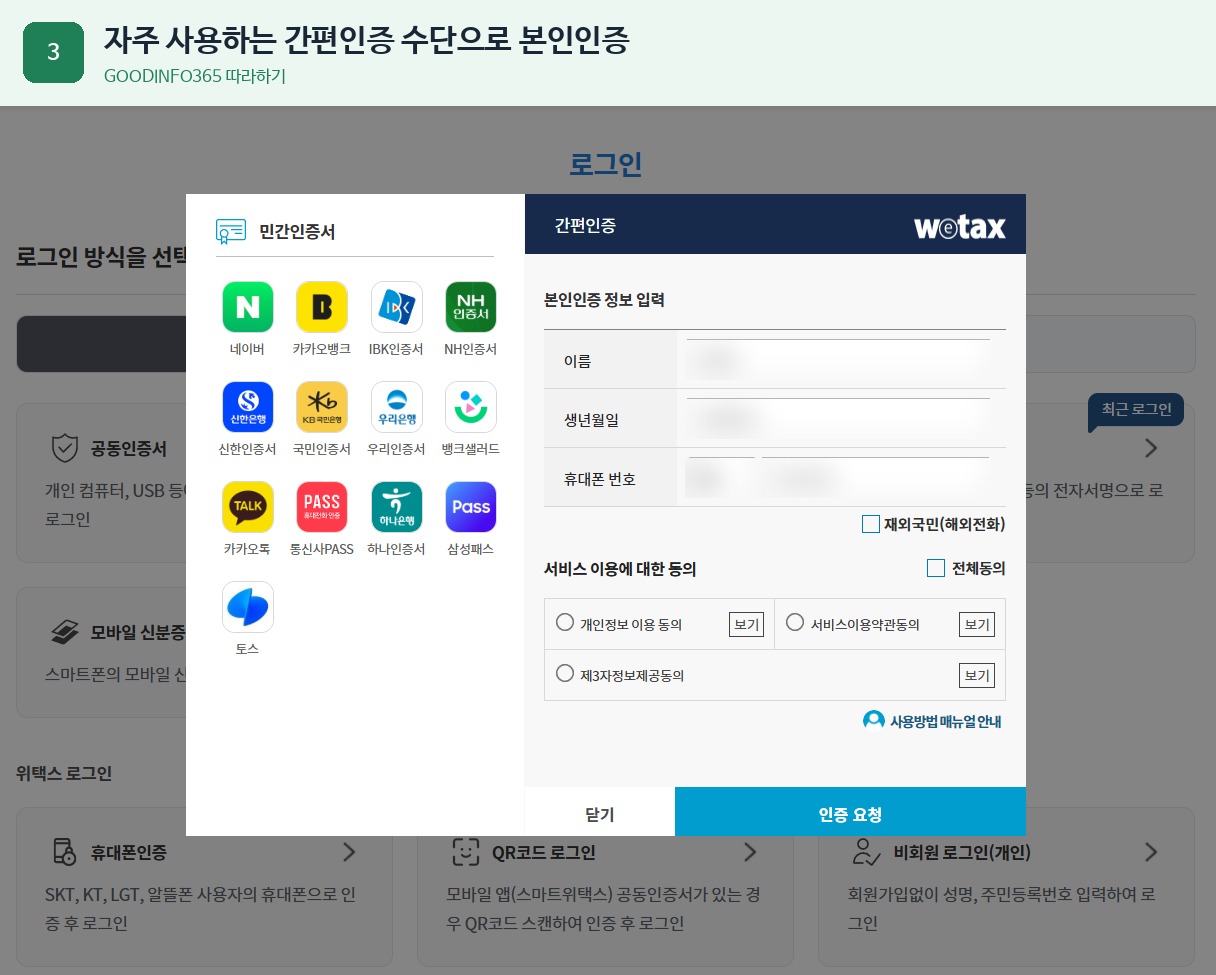Click the 모바일 신분증 icon
Screen dimensions: 1216x975
point(65,632)
